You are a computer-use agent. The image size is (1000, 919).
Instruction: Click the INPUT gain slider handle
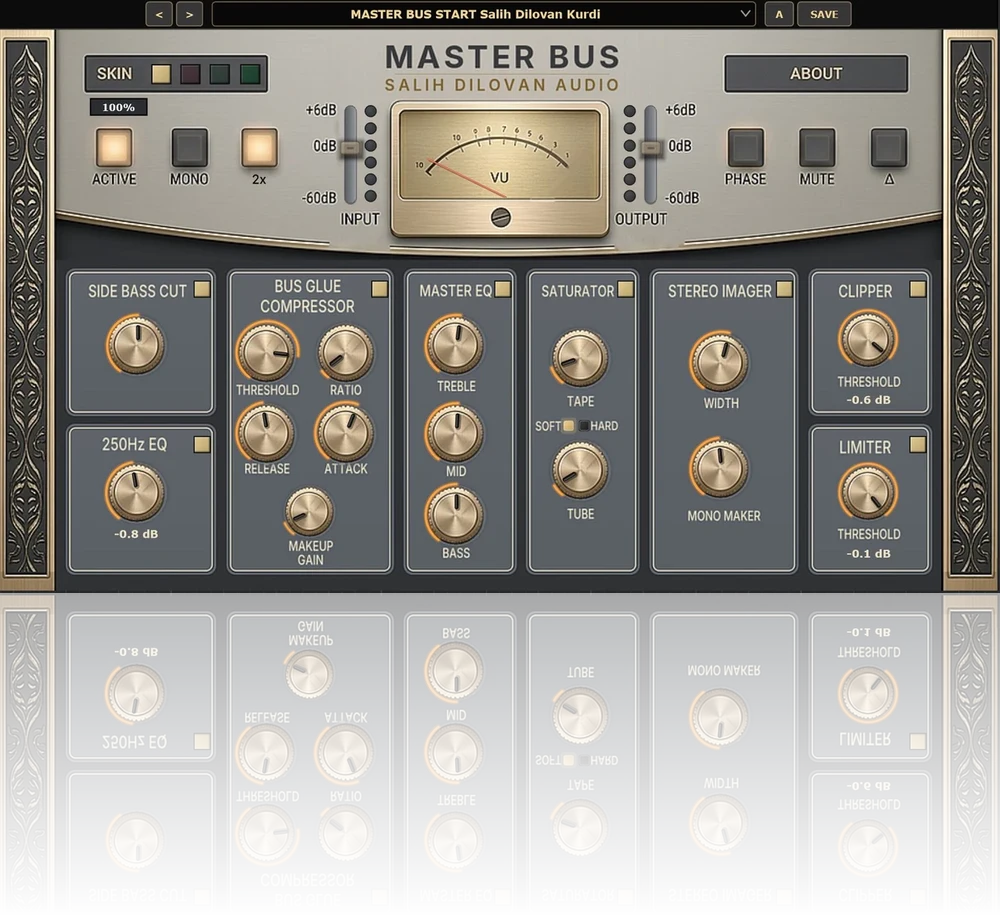tap(350, 148)
